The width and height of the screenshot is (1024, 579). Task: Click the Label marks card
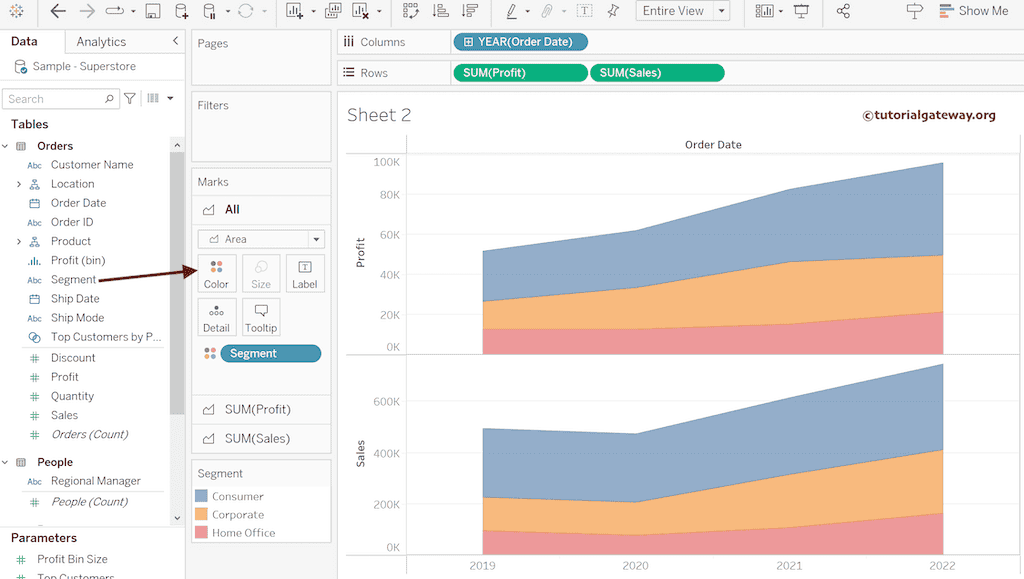click(305, 273)
